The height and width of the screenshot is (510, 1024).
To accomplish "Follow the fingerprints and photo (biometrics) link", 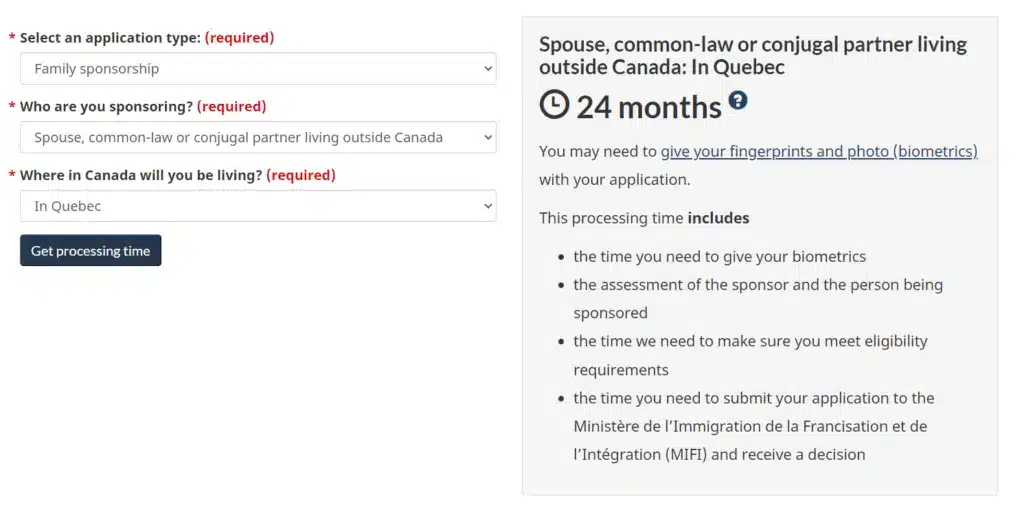I will click(818, 152).
